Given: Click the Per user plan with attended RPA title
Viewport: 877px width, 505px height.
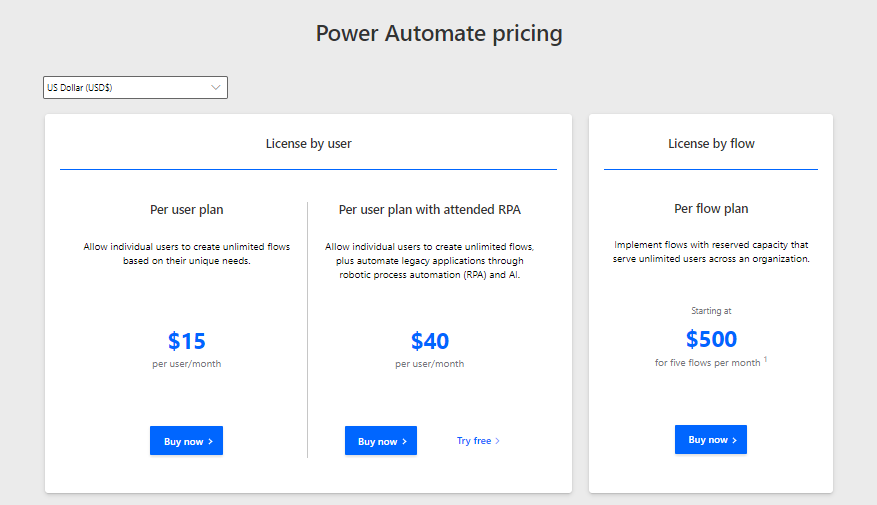Looking at the screenshot, I should click(430, 210).
